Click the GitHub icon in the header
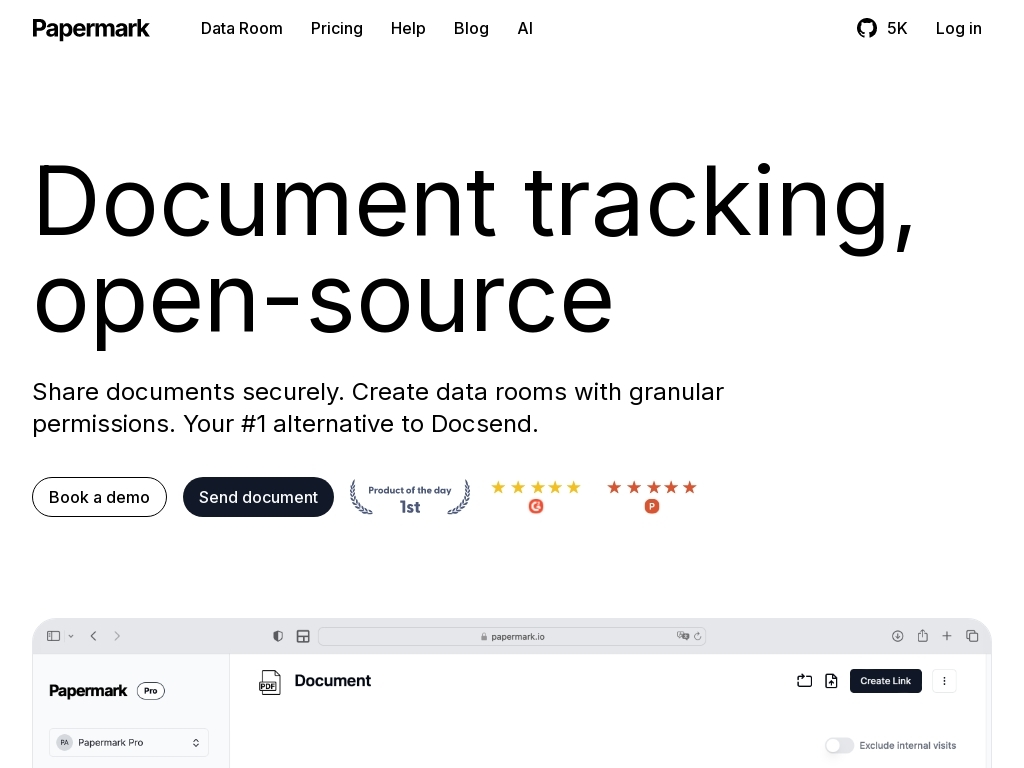 click(867, 28)
